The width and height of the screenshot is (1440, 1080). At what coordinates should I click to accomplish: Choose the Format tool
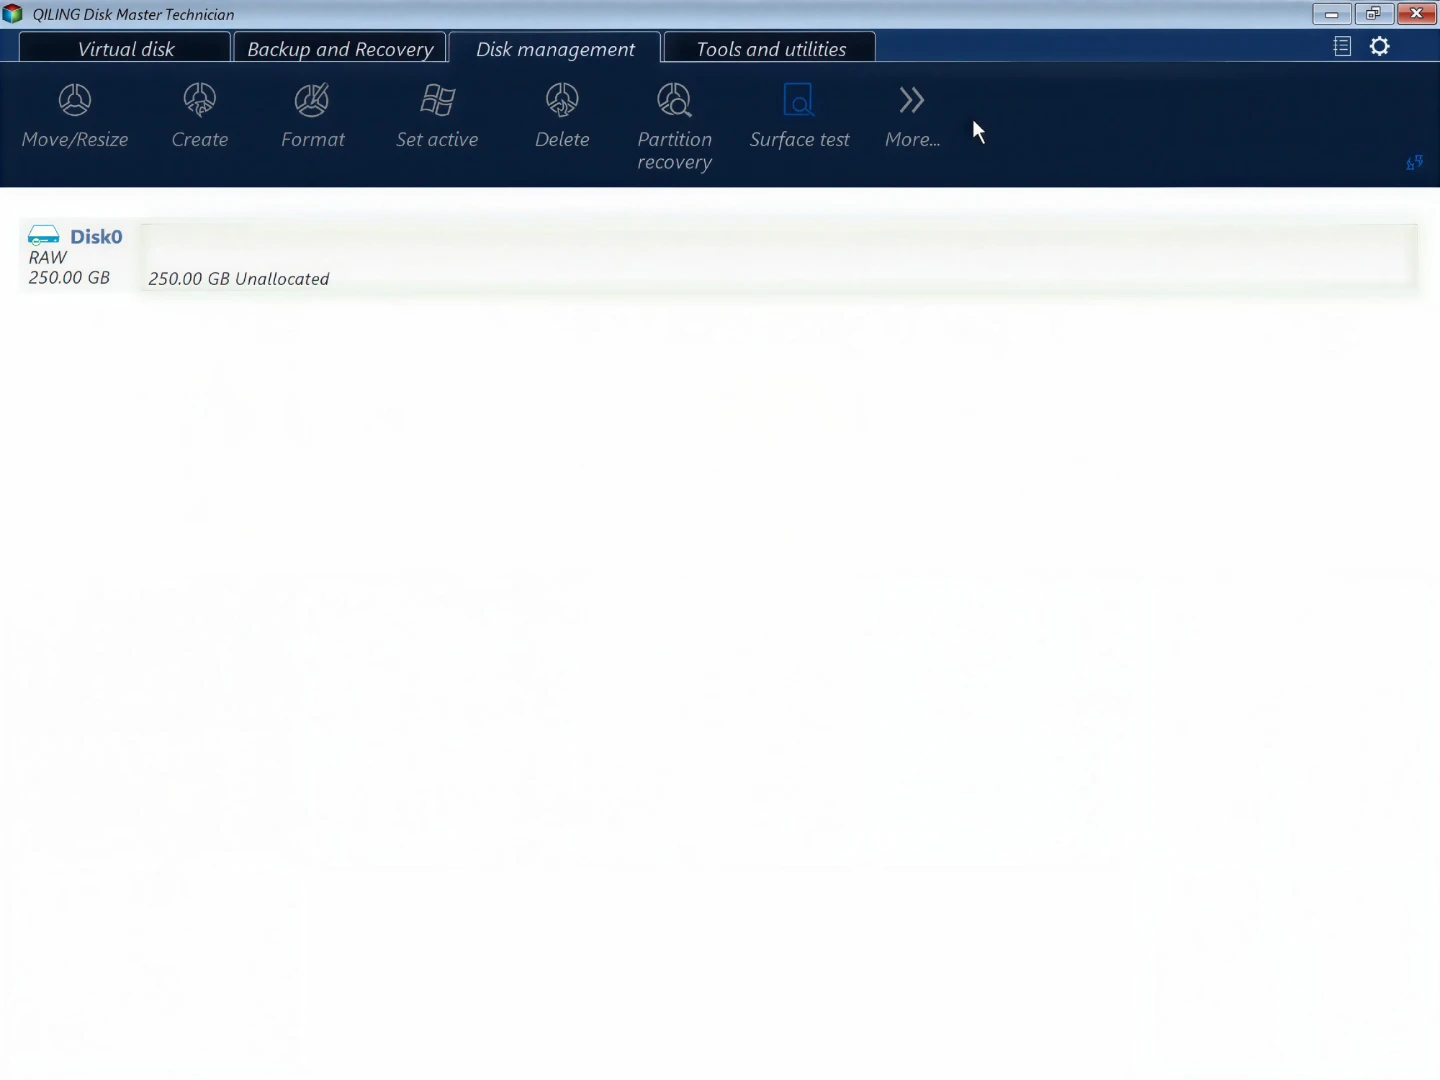pos(312,117)
